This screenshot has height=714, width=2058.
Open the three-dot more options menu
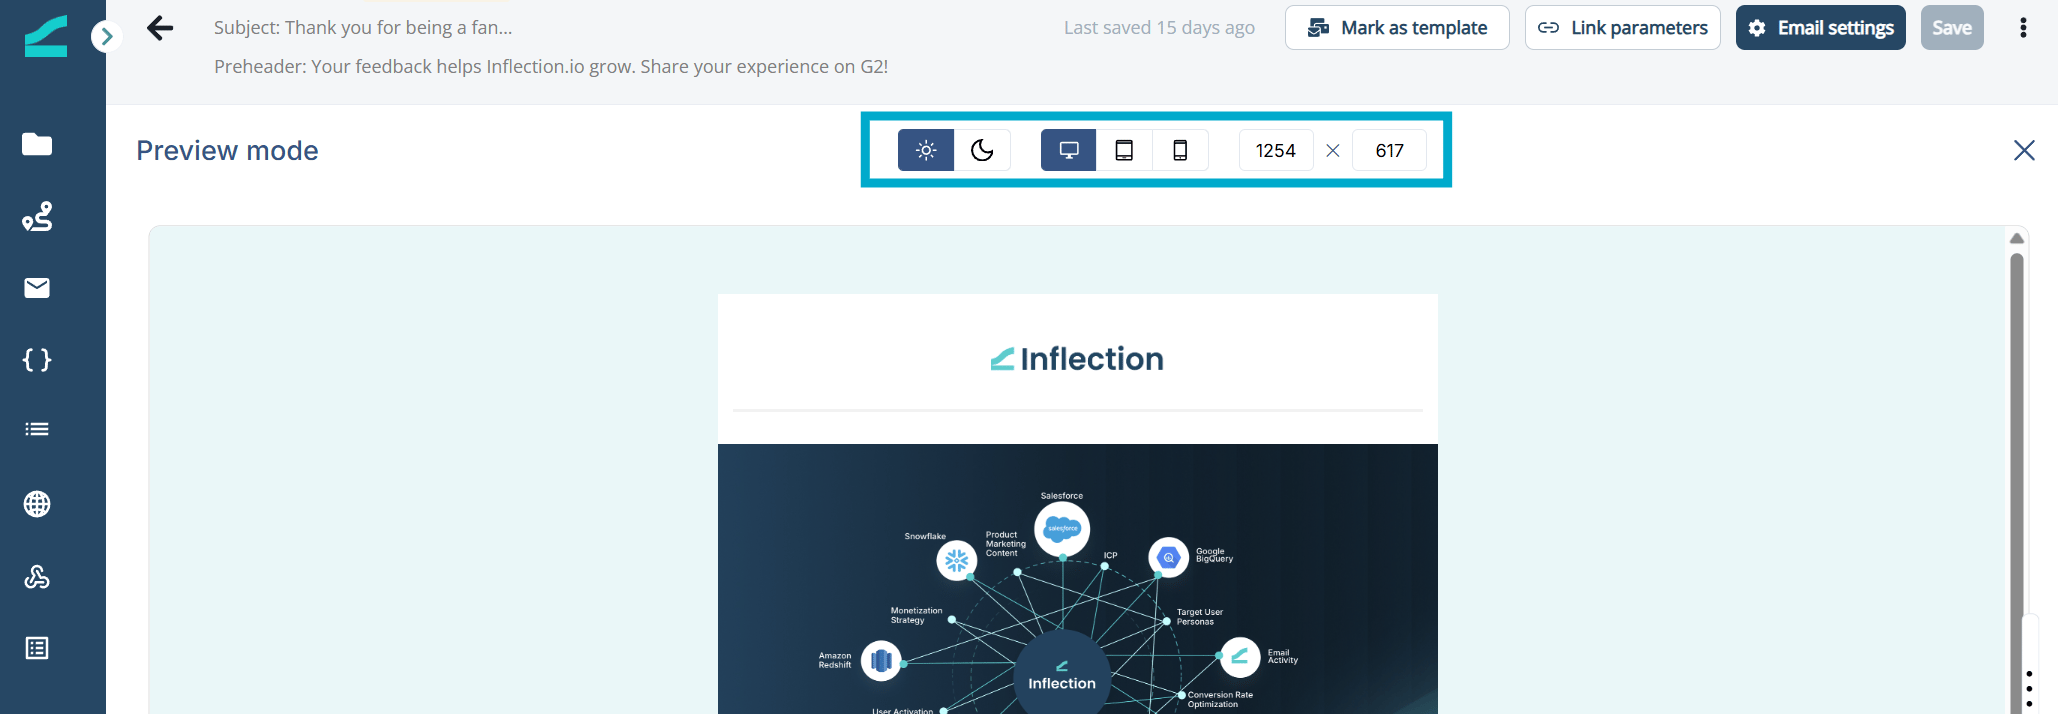[x=2023, y=28]
